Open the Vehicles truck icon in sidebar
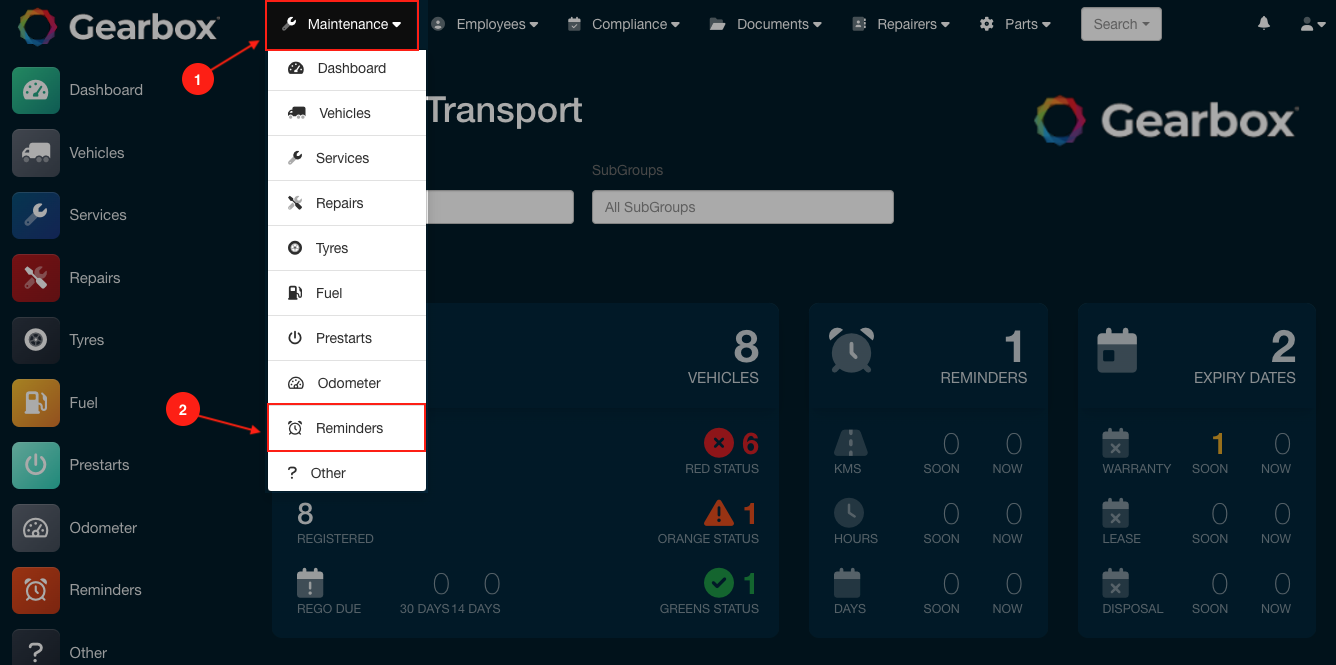The width and height of the screenshot is (1336, 665). [x=36, y=153]
